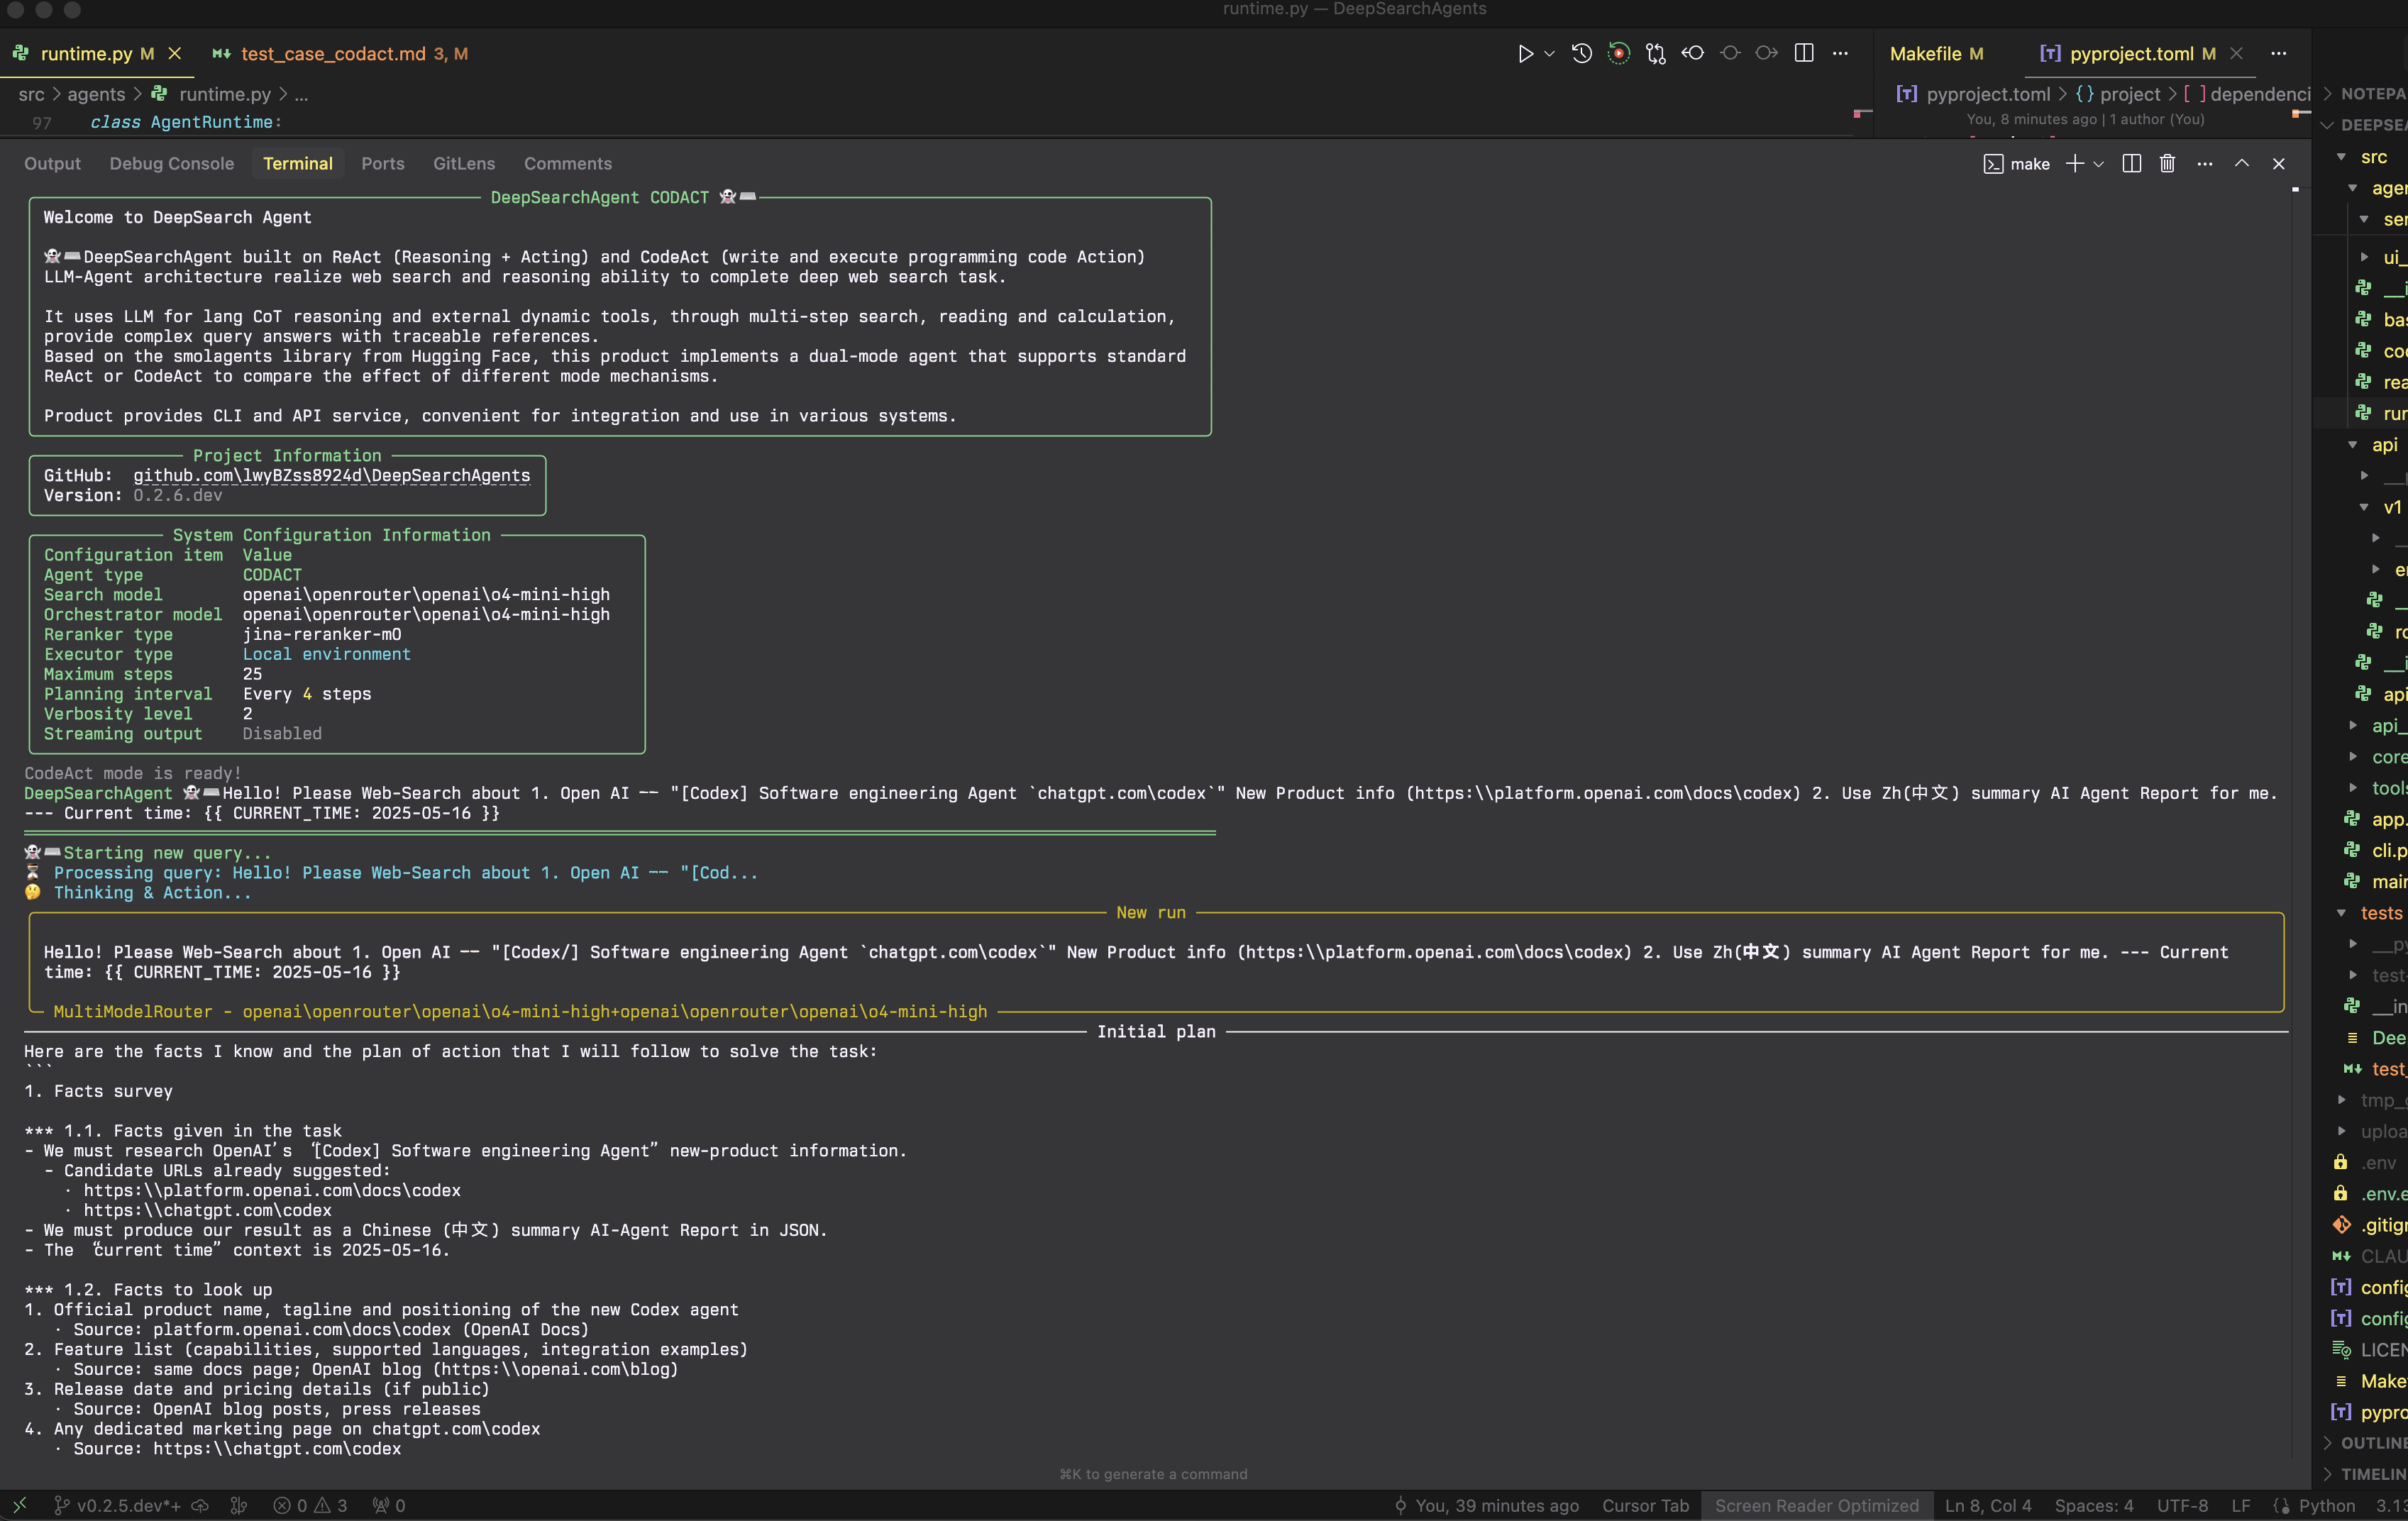Create a new terminal with the plus icon
Screen dimensions: 2408x1521
tap(2075, 164)
